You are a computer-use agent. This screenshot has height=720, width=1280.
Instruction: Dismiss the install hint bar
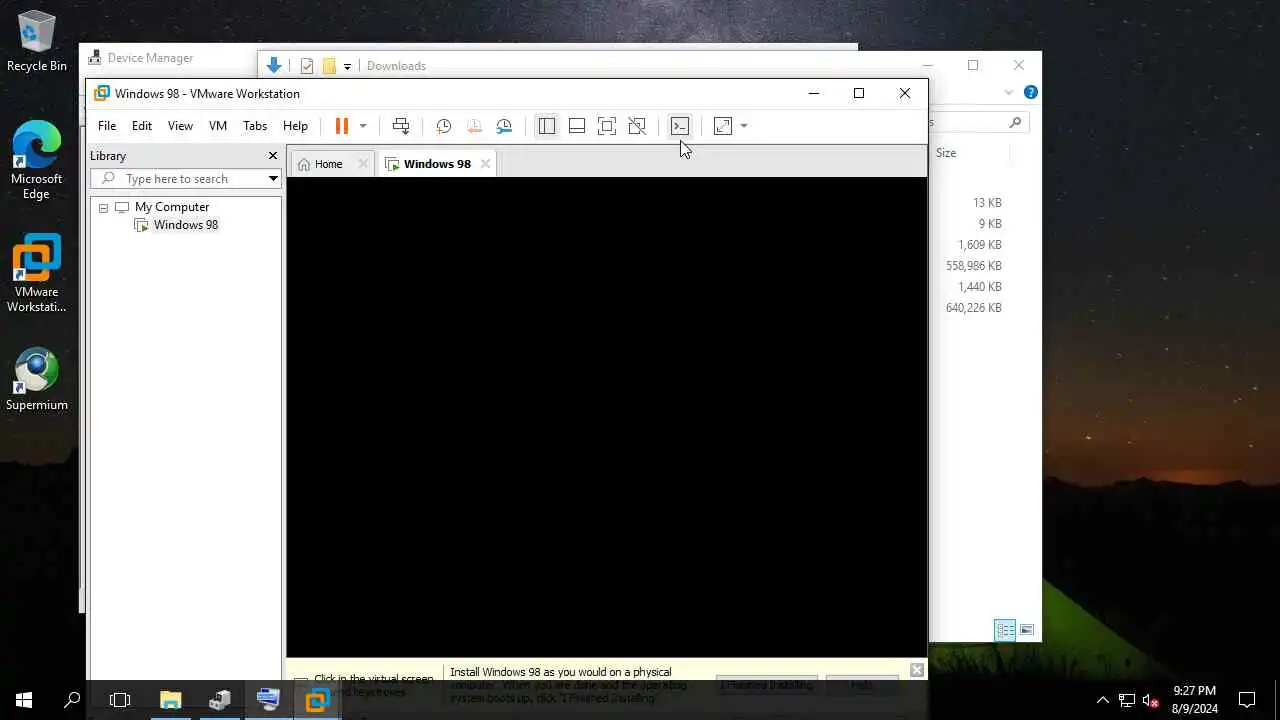coord(917,669)
